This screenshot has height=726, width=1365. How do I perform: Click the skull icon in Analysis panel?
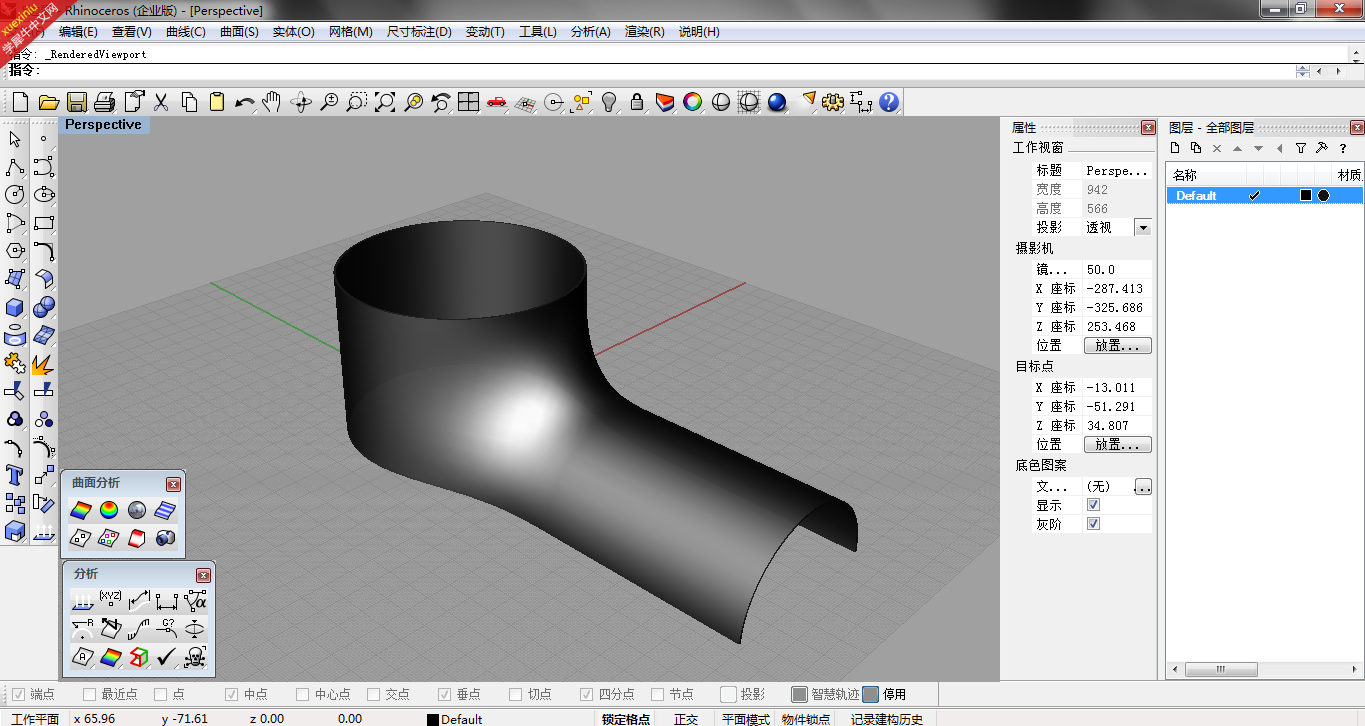(x=195, y=657)
